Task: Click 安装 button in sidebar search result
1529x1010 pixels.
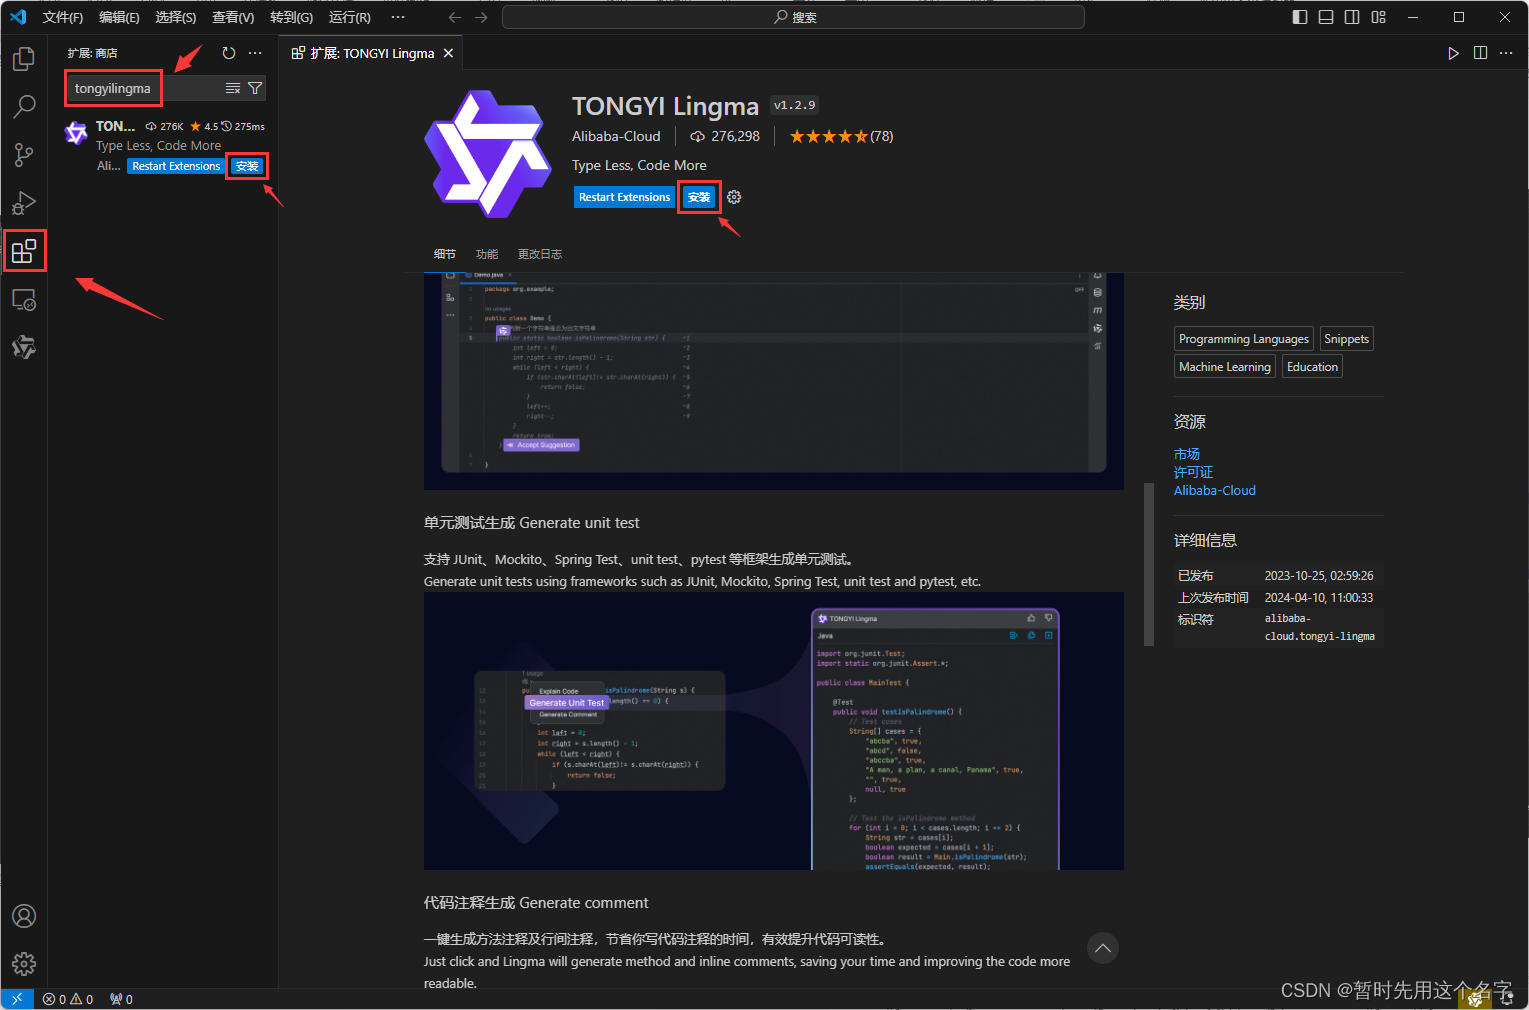Action: pyautogui.click(x=247, y=166)
